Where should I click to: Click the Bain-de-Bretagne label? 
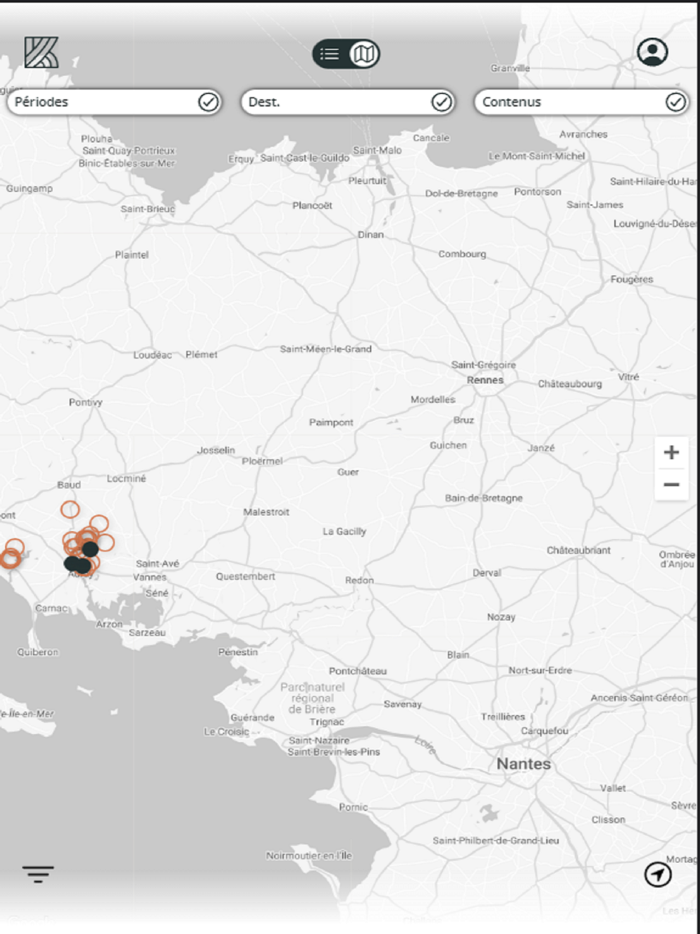click(x=483, y=499)
